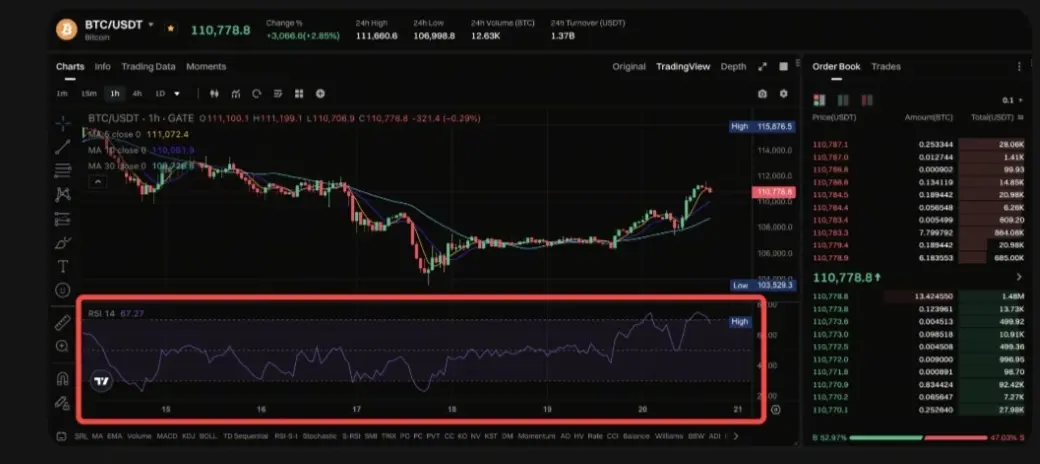Toggle Total(USDT) column display icon
Viewport: 1040px width, 464px height.
[x=1020, y=117]
